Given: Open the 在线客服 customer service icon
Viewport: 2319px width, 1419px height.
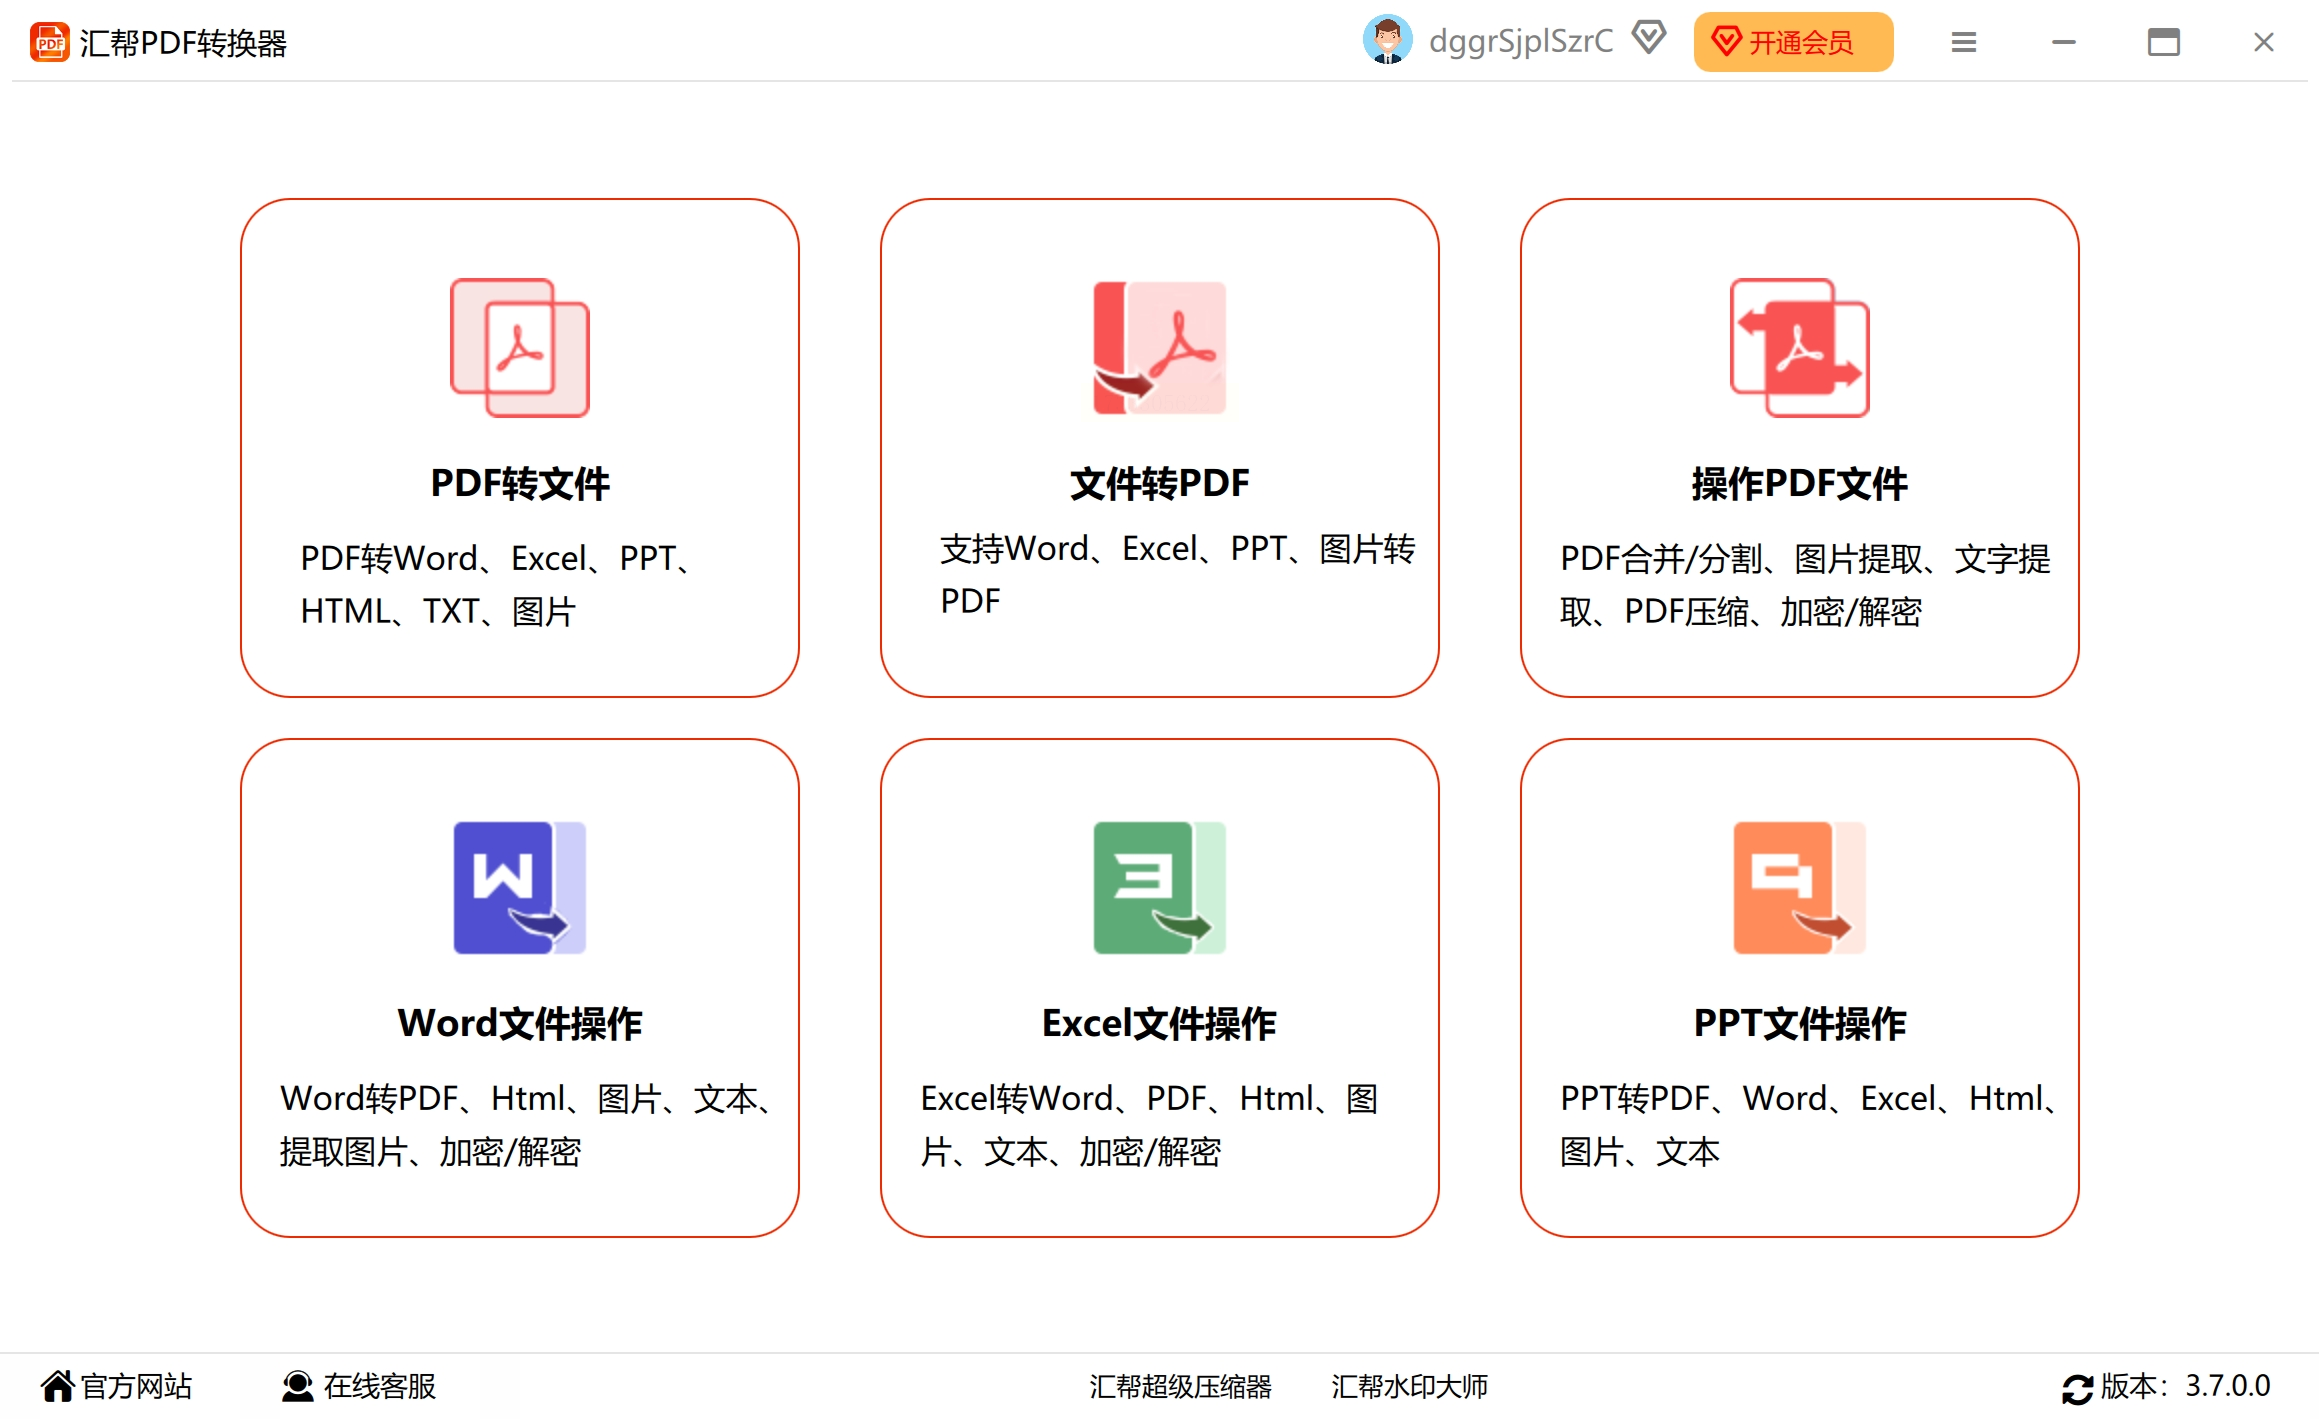Looking at the screenshot, I should (296, 1386).
